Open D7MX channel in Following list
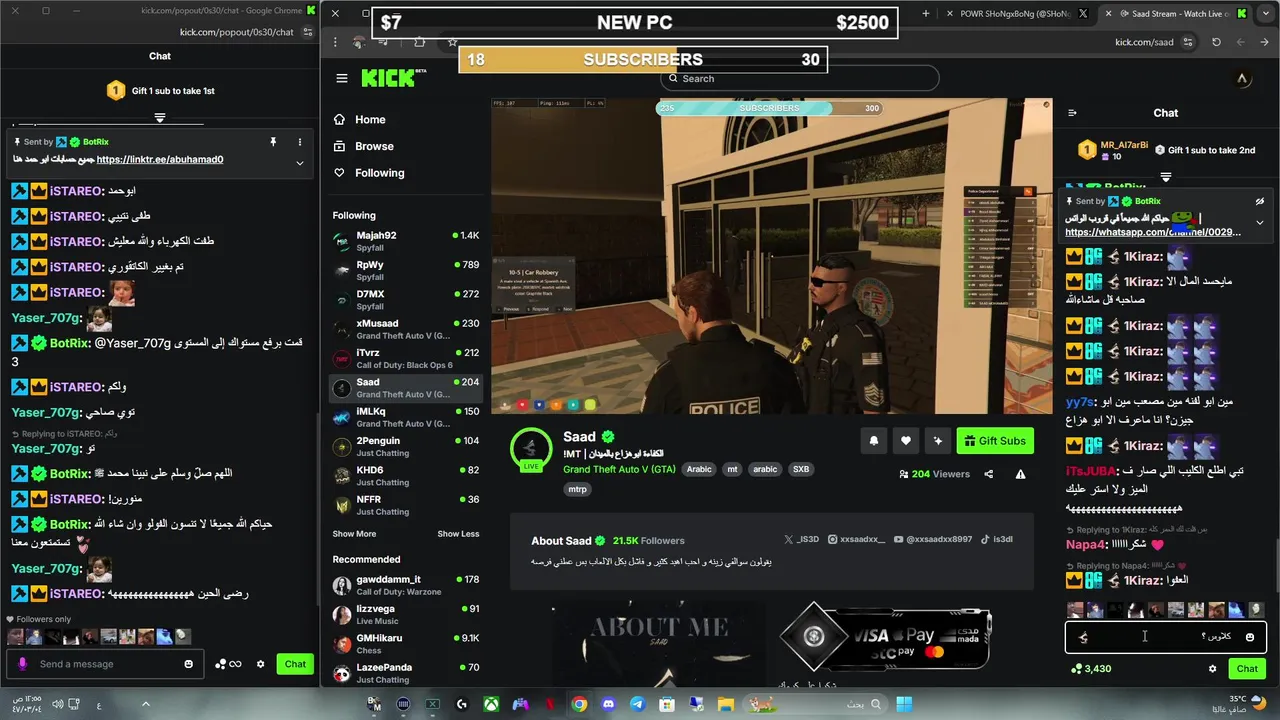This screenshot has height=720, width=1280. (406, 300)
